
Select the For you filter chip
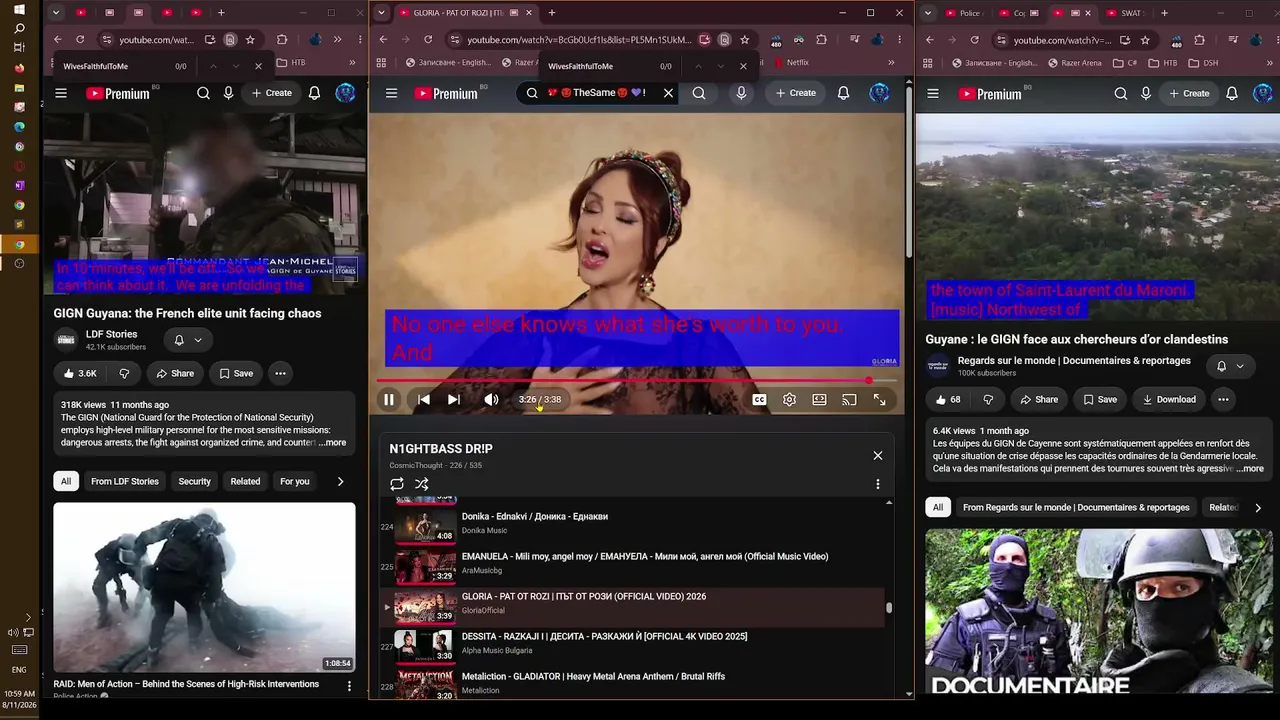point(294,481)
